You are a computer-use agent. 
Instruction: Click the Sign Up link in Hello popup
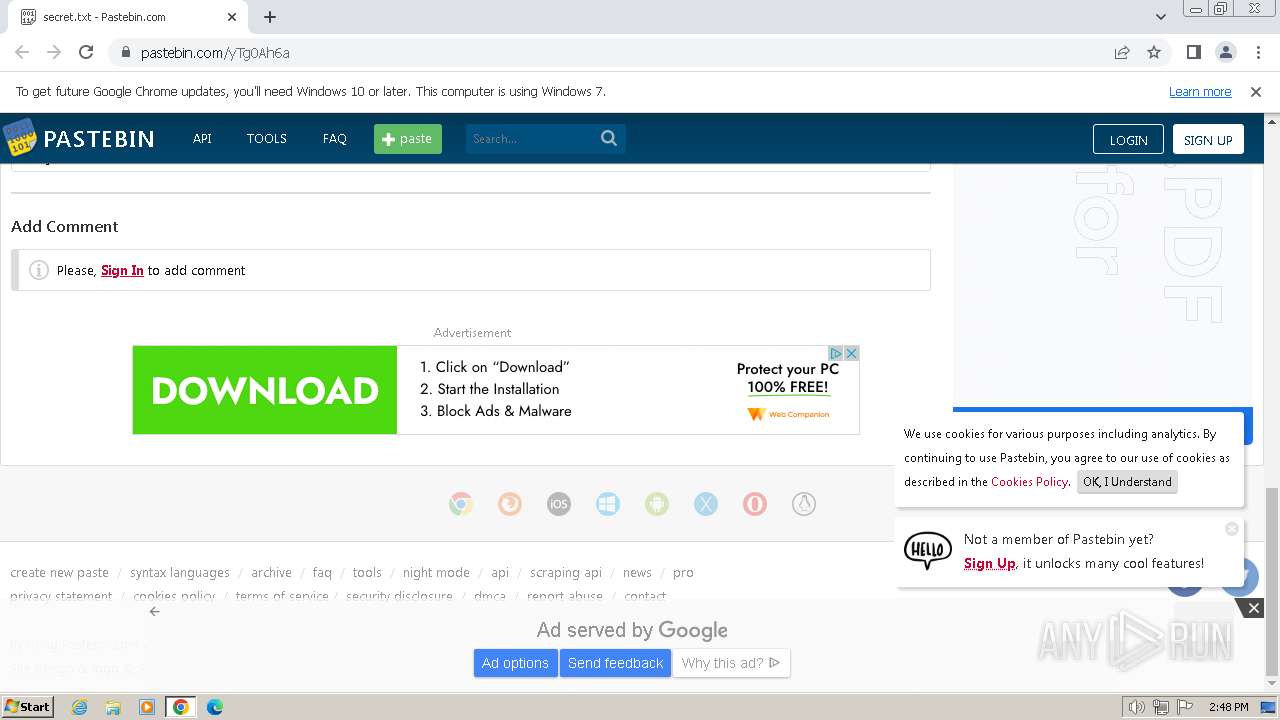tap(990, 563)
